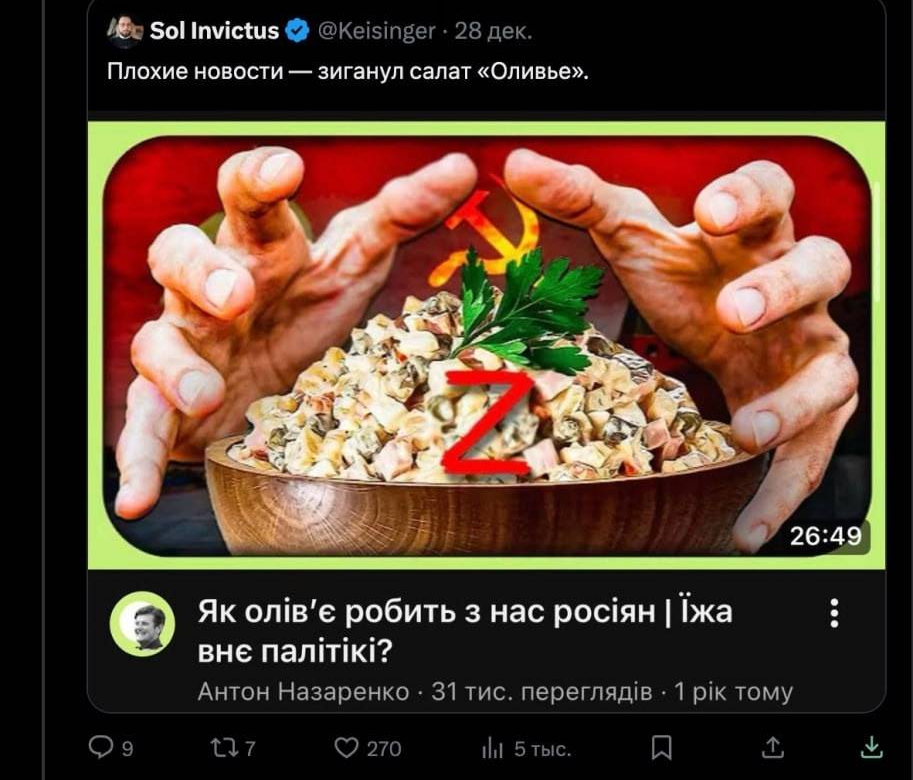The image size is (913, 780).
Task: Click the blue verified badge
Action: [298, 31]
